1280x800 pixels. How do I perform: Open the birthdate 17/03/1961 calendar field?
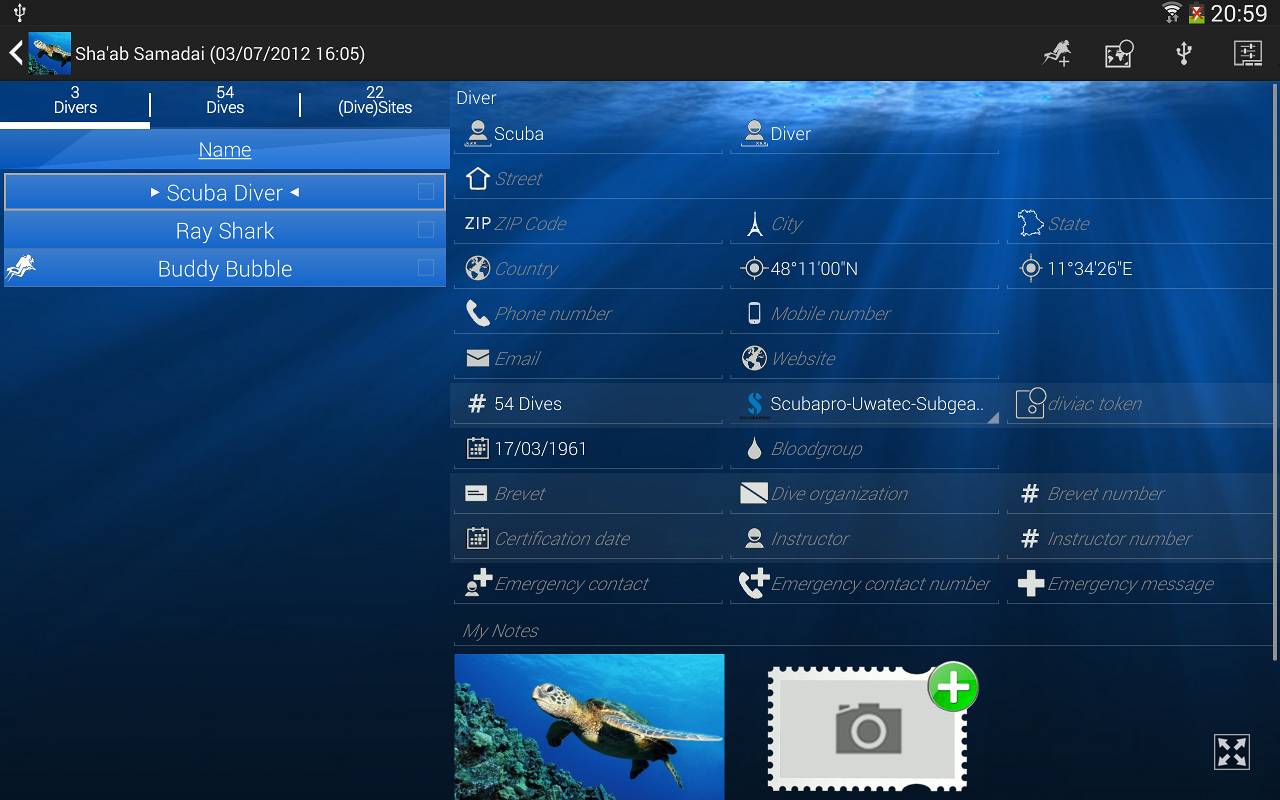pyautogui.click(x=588, y=447)
